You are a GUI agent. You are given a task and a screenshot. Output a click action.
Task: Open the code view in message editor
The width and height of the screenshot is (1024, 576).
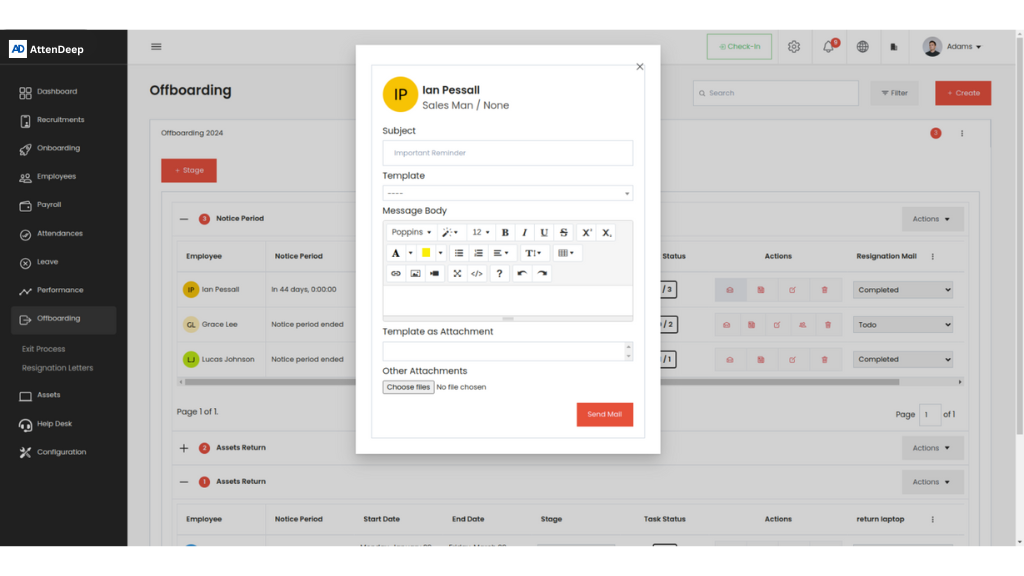coord(477,273)
